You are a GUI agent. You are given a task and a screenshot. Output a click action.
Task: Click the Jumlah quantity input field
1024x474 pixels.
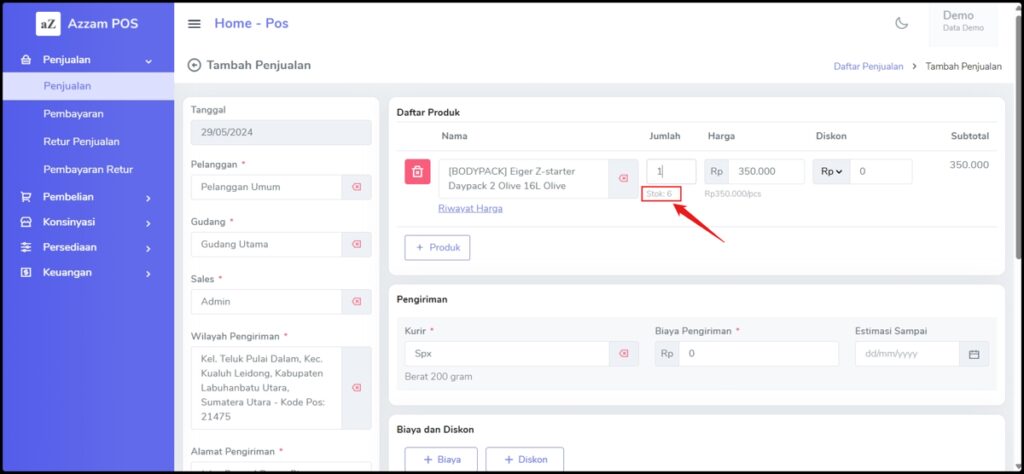(x=670, y=172)
